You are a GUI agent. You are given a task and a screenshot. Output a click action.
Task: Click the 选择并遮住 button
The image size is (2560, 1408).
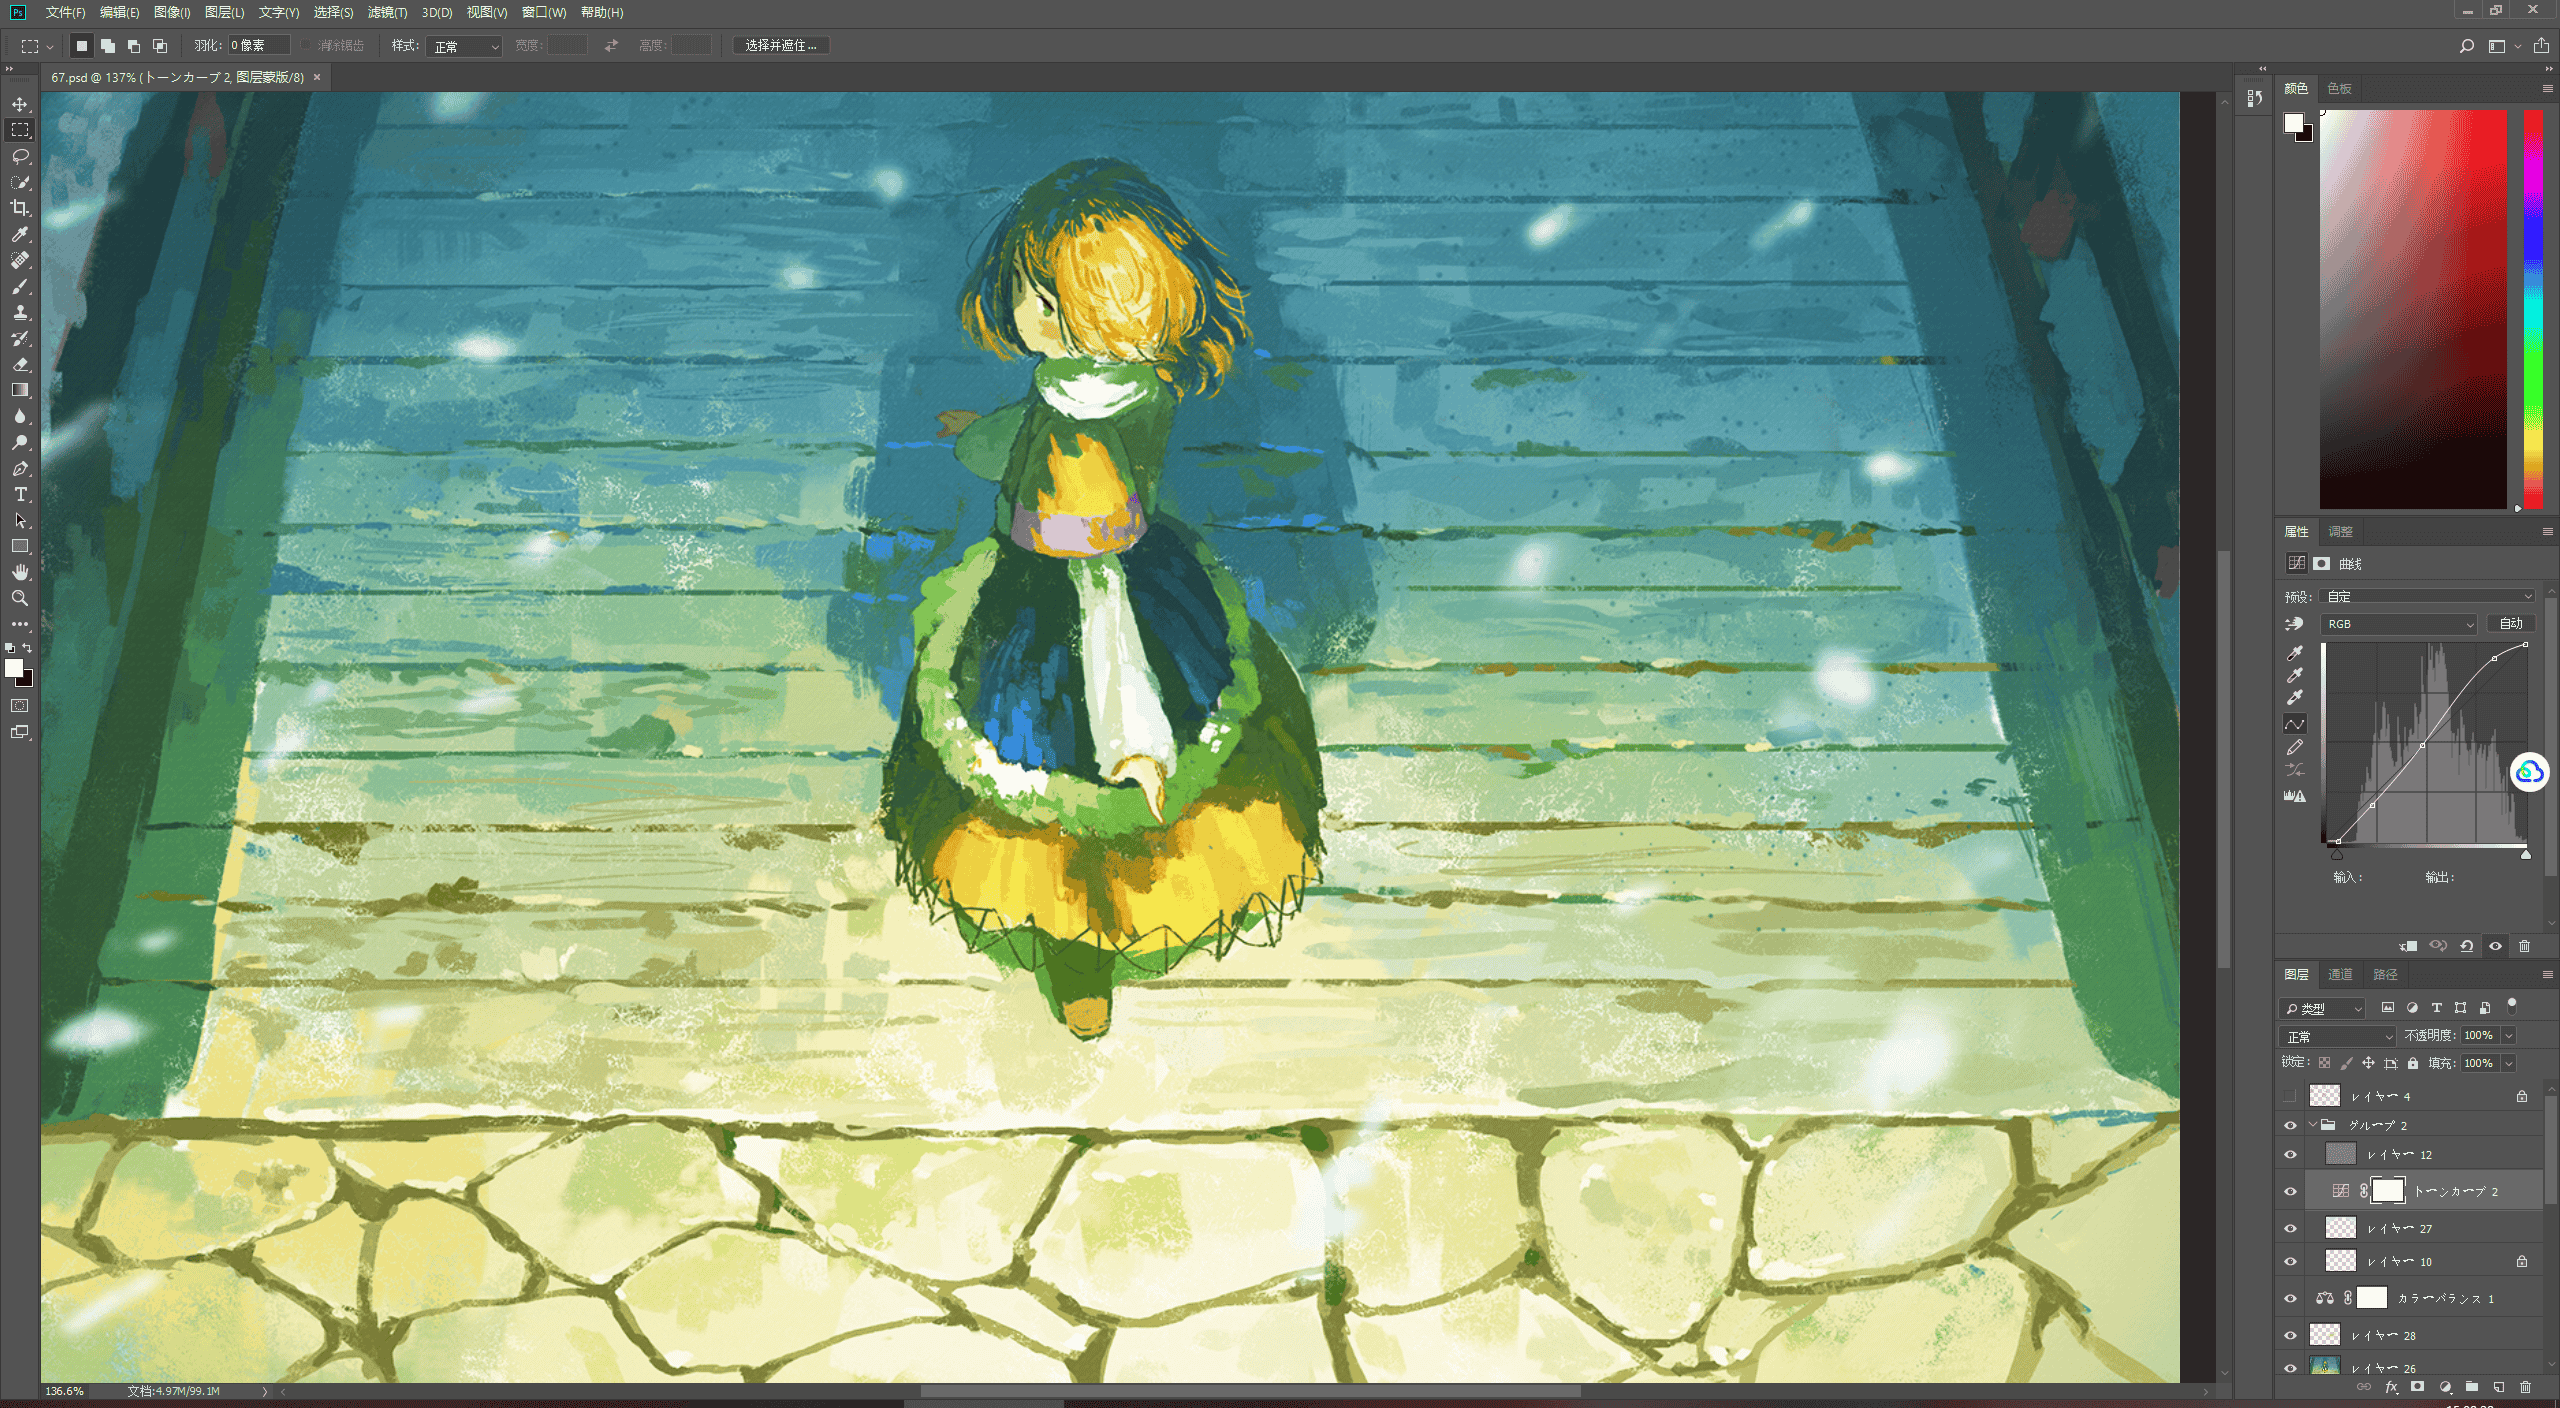(x=781, y=46)
